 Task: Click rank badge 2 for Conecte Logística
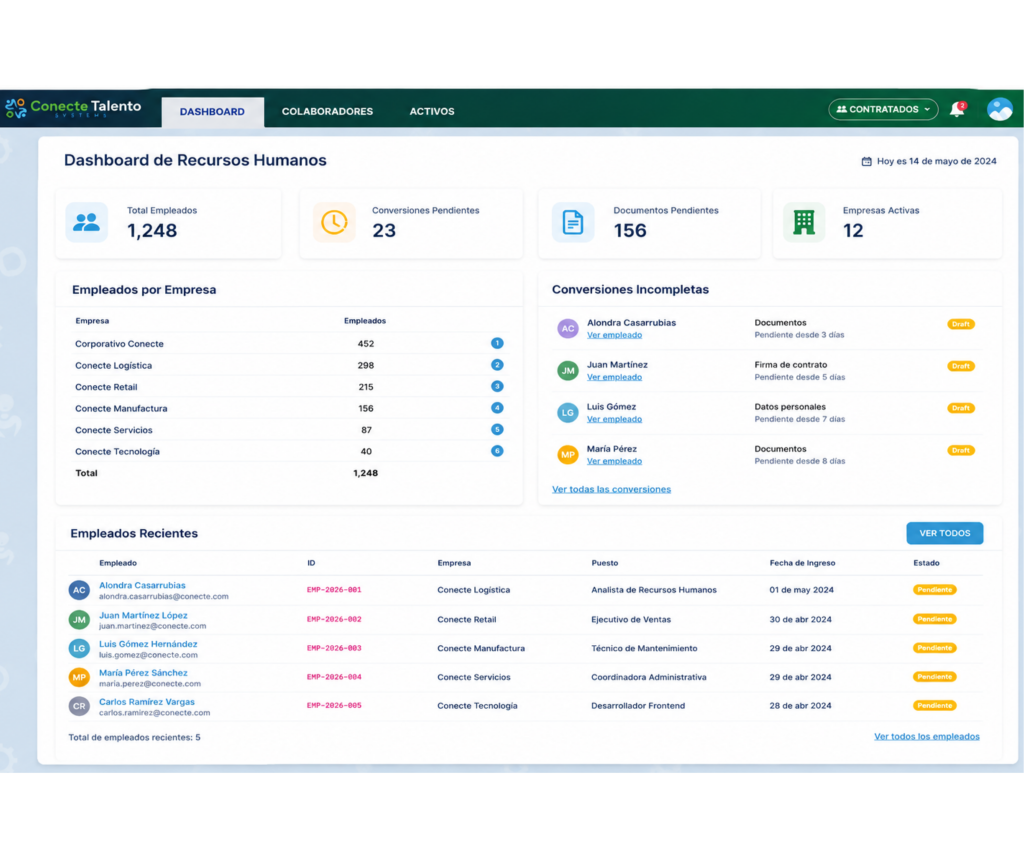coord(497,364)
